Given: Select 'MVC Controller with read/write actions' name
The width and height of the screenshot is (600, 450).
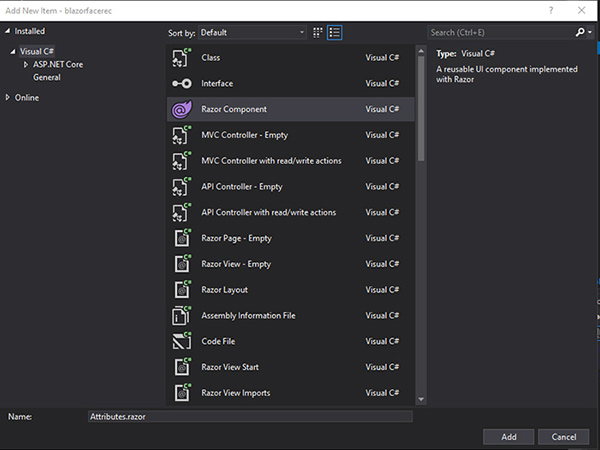Looking at the screenshot, I should pyautogui.click(x=271, y=161).
